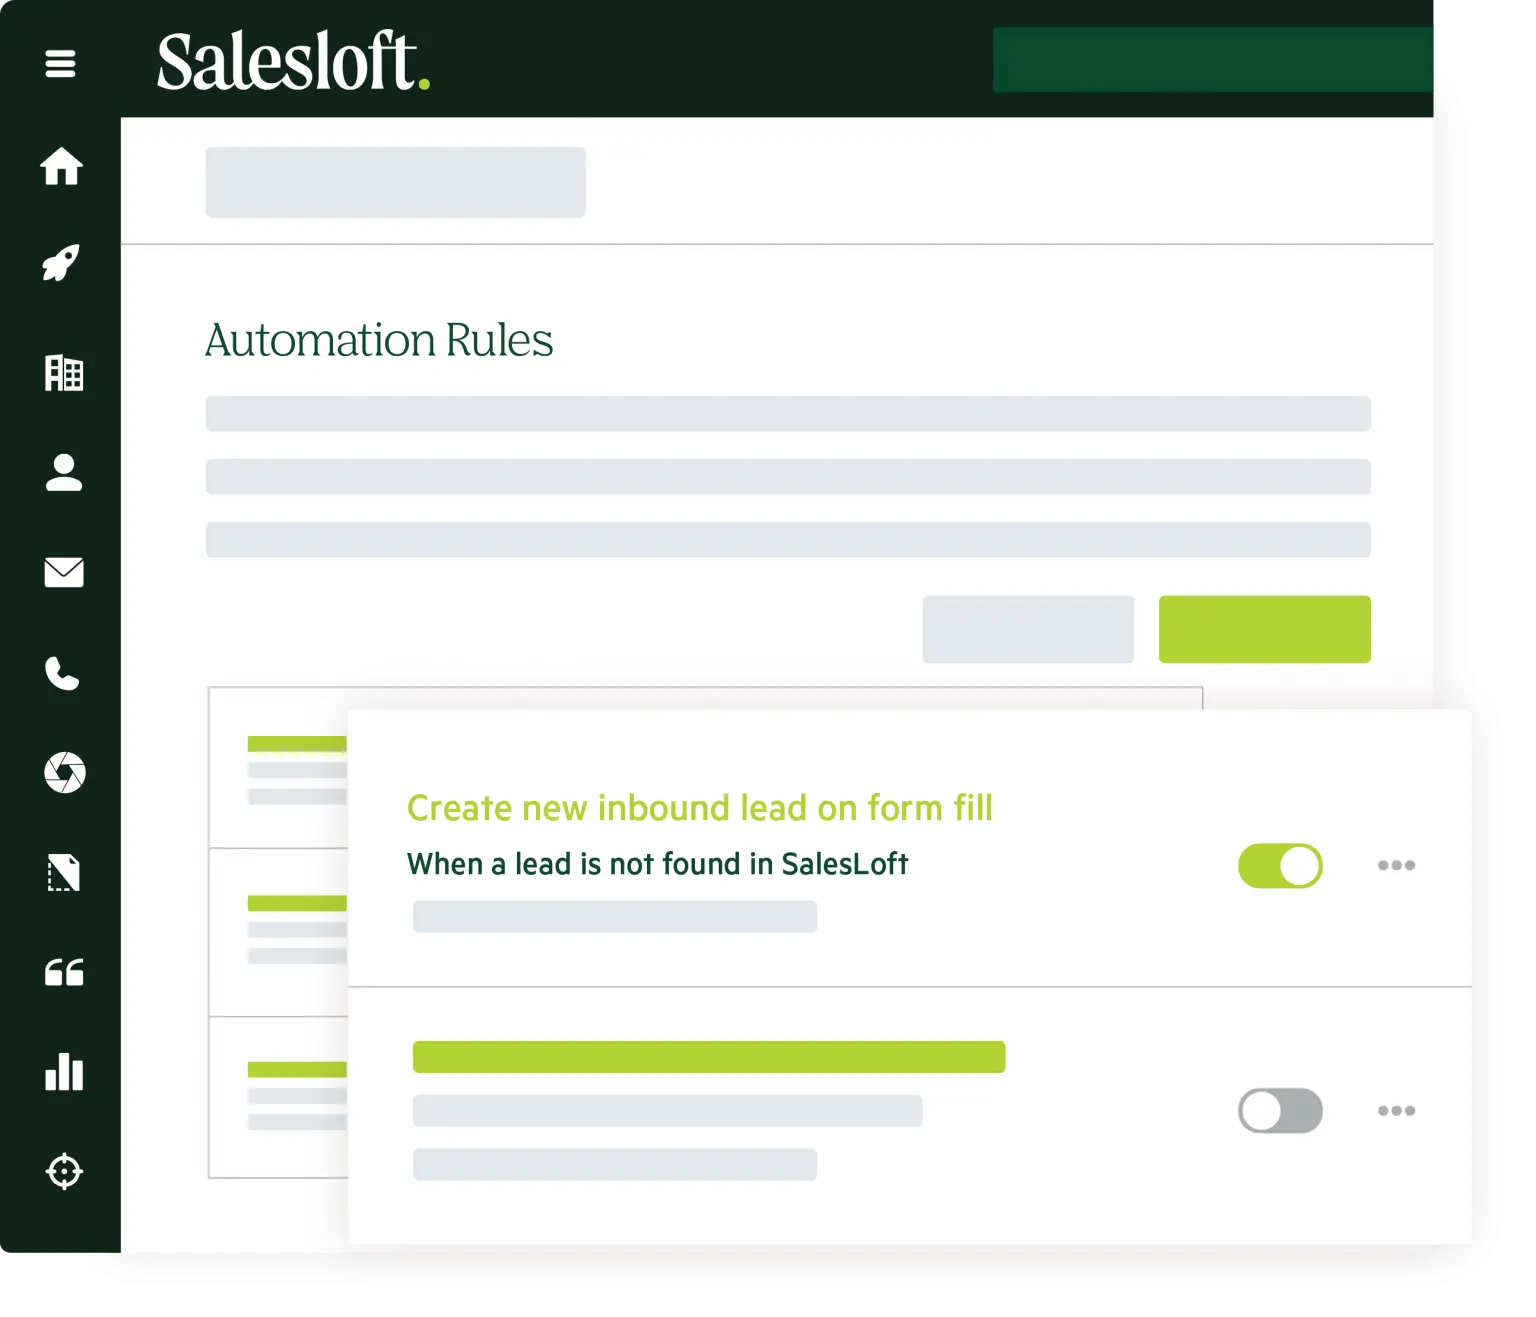Open the document page icon in sidebar

point(64,873)
